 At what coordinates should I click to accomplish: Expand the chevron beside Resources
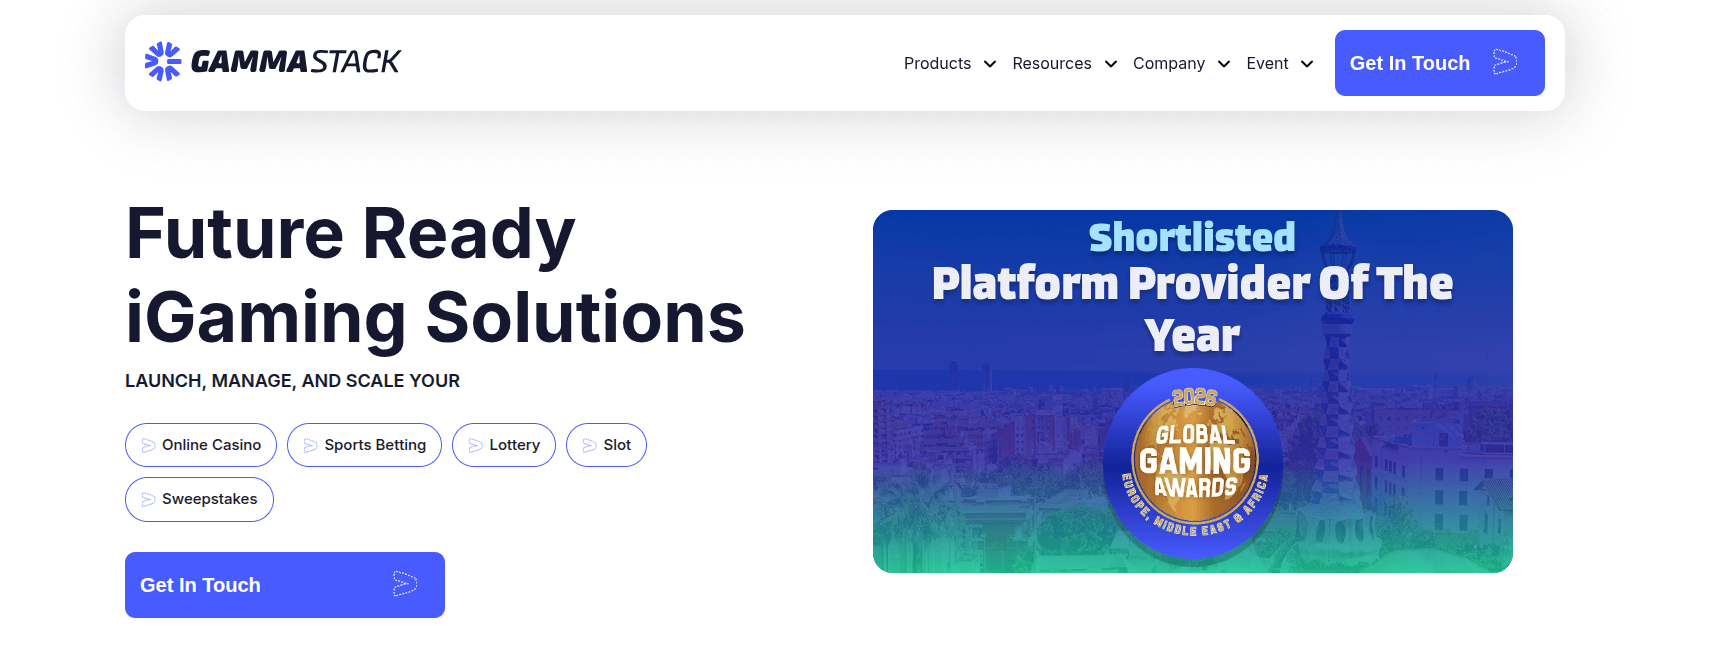coord(1110,64)
